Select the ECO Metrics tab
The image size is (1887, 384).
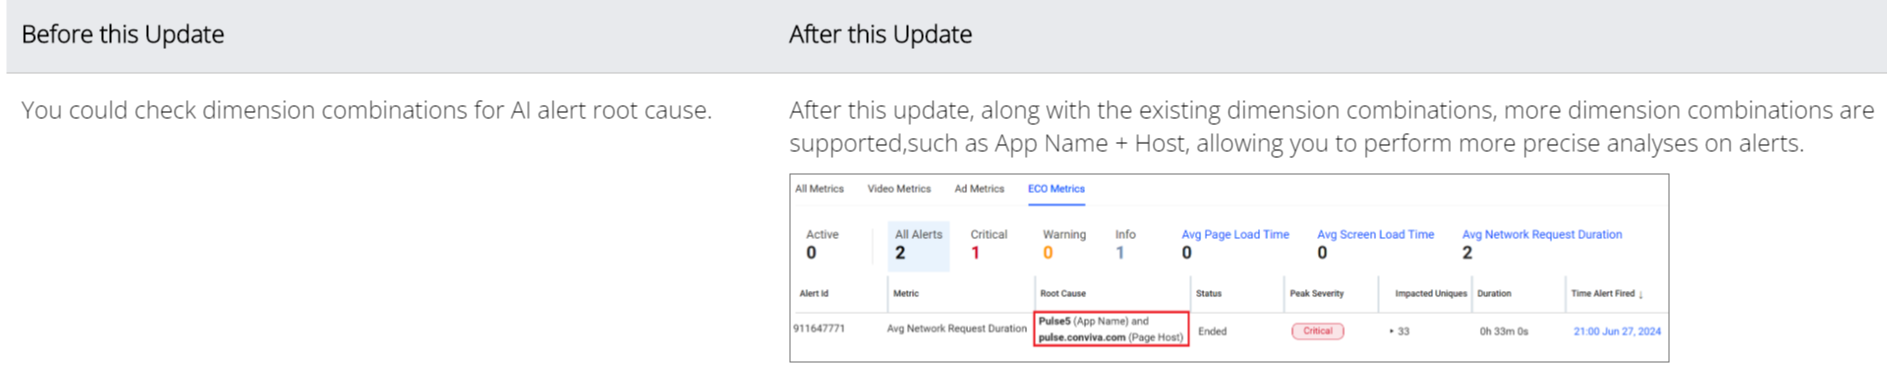click(1056, 189)
